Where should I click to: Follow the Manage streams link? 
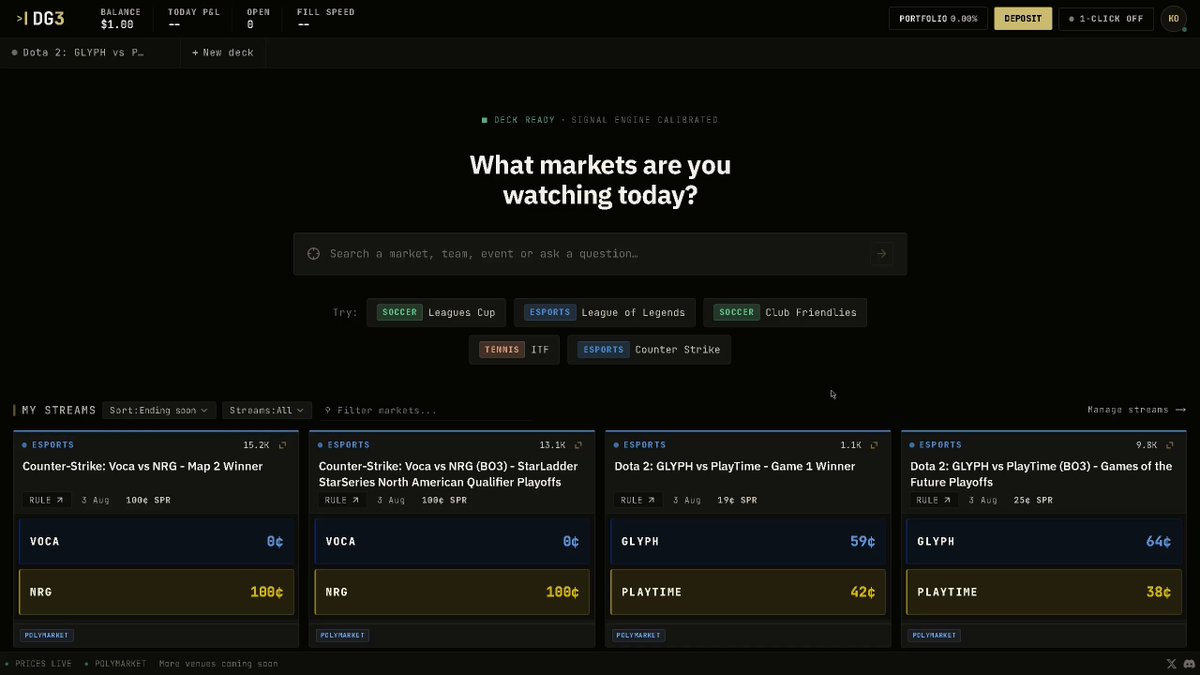coord(1136,410)
